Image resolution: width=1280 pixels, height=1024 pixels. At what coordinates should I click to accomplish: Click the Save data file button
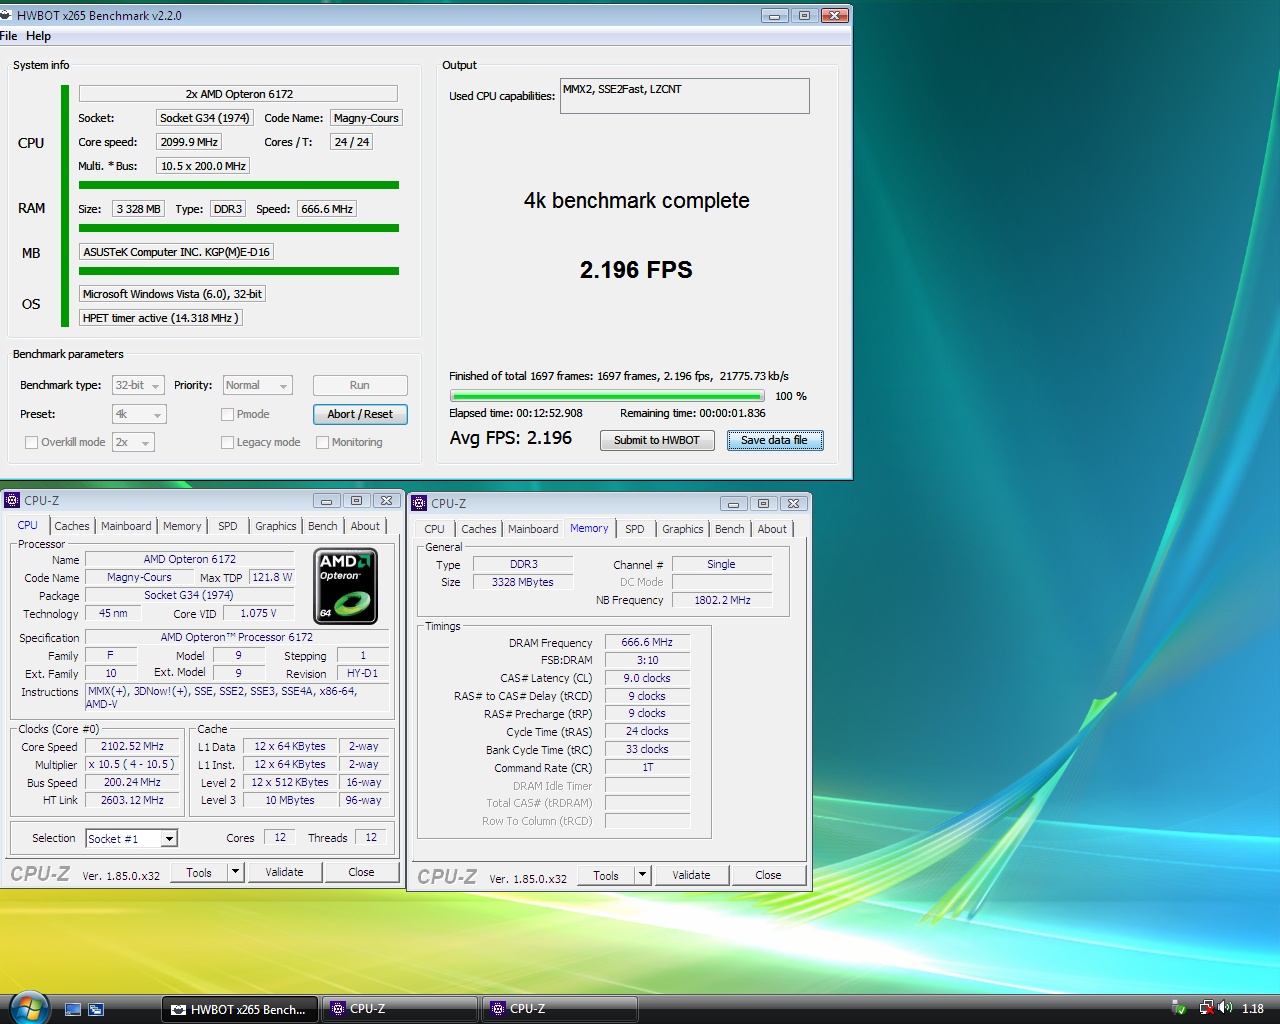775,440
